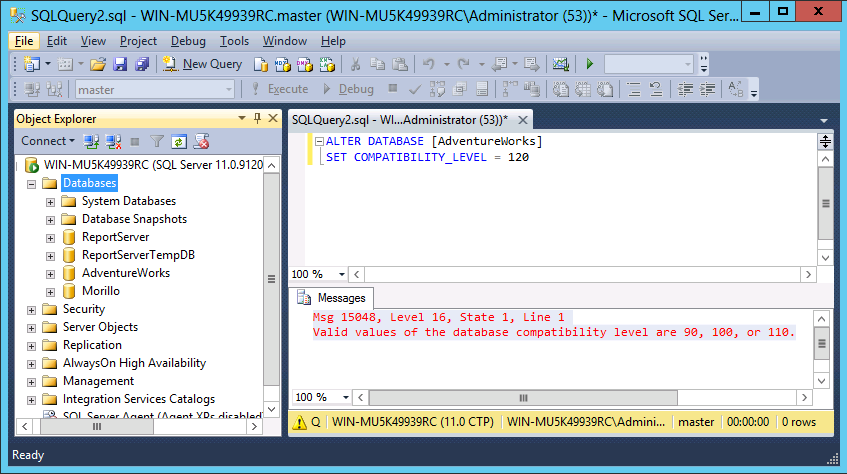Click the Comment out selected lines icon
This screenshot has height=474, width=847.
(634, 89)
